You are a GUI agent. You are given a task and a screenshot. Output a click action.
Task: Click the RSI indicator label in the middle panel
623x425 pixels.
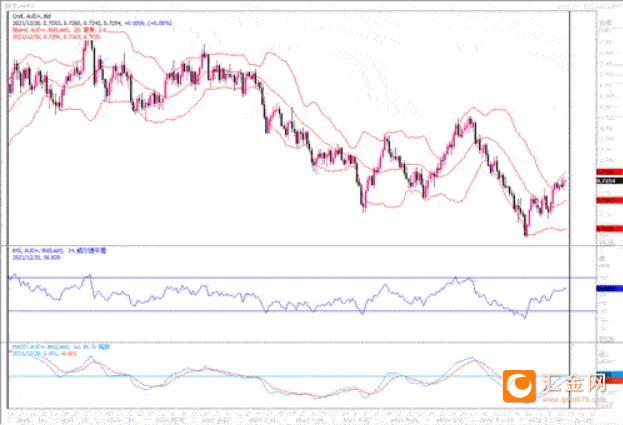(59, 251)
